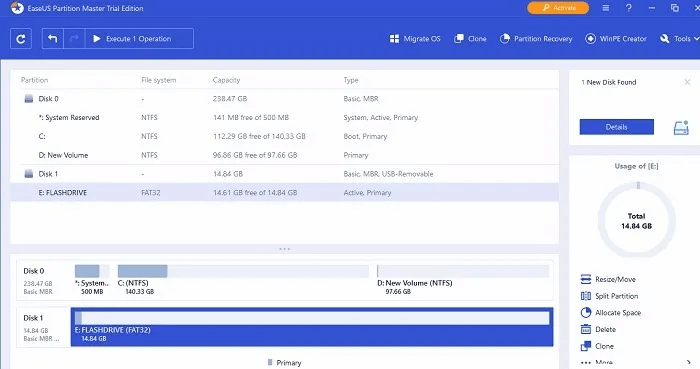Click the Partition column header
This screenshot has height=369, width=700.
(x=34, y=80)
